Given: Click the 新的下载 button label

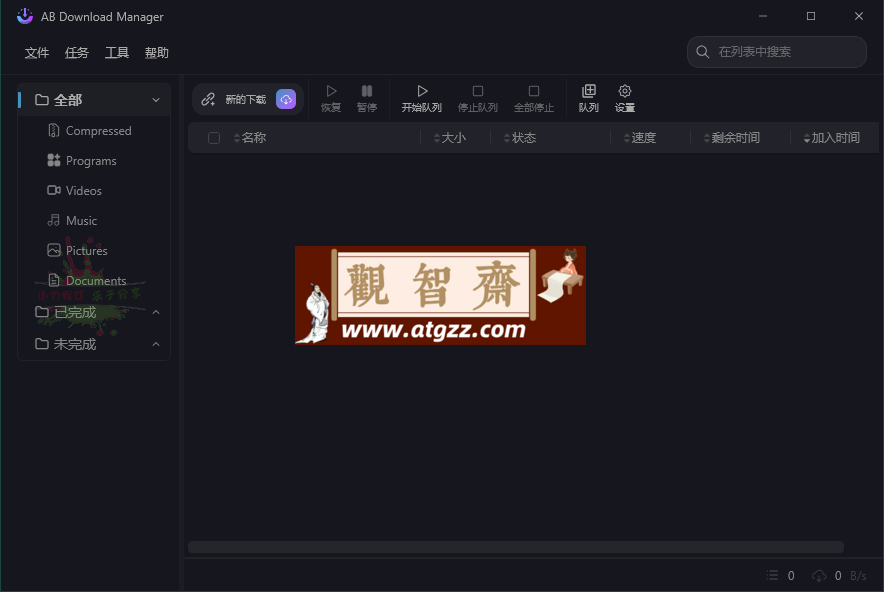Looking at the screenshot, I should pyautogui.click(x=246, y=100).
